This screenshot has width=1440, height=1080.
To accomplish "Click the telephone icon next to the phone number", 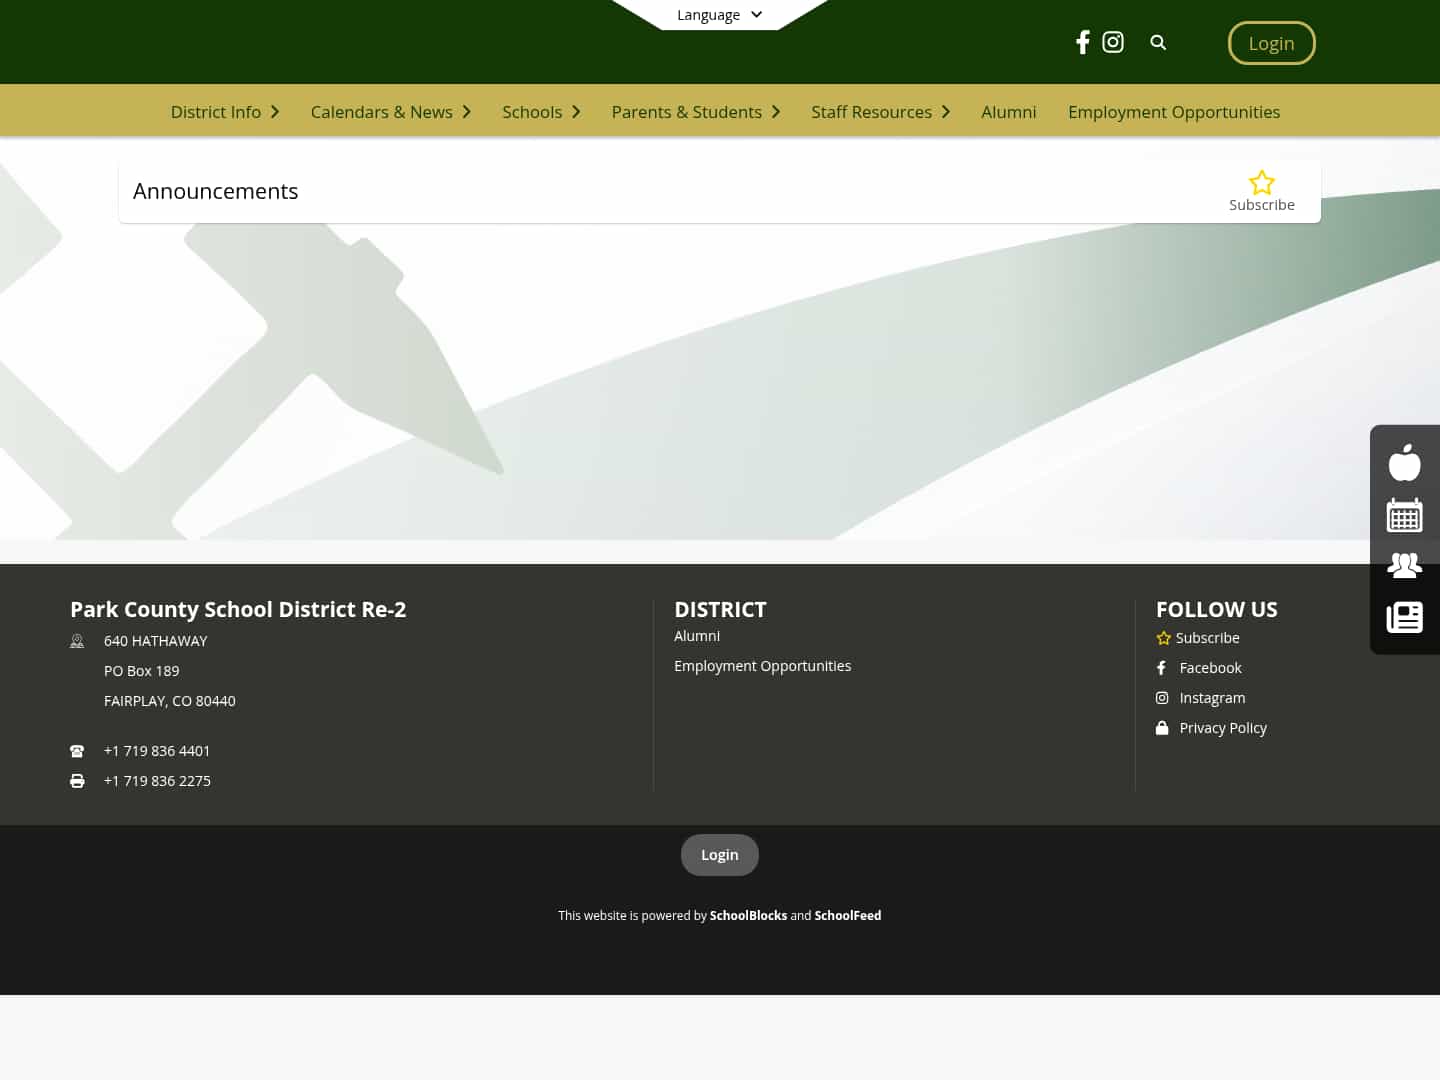I will click(77, 750).
